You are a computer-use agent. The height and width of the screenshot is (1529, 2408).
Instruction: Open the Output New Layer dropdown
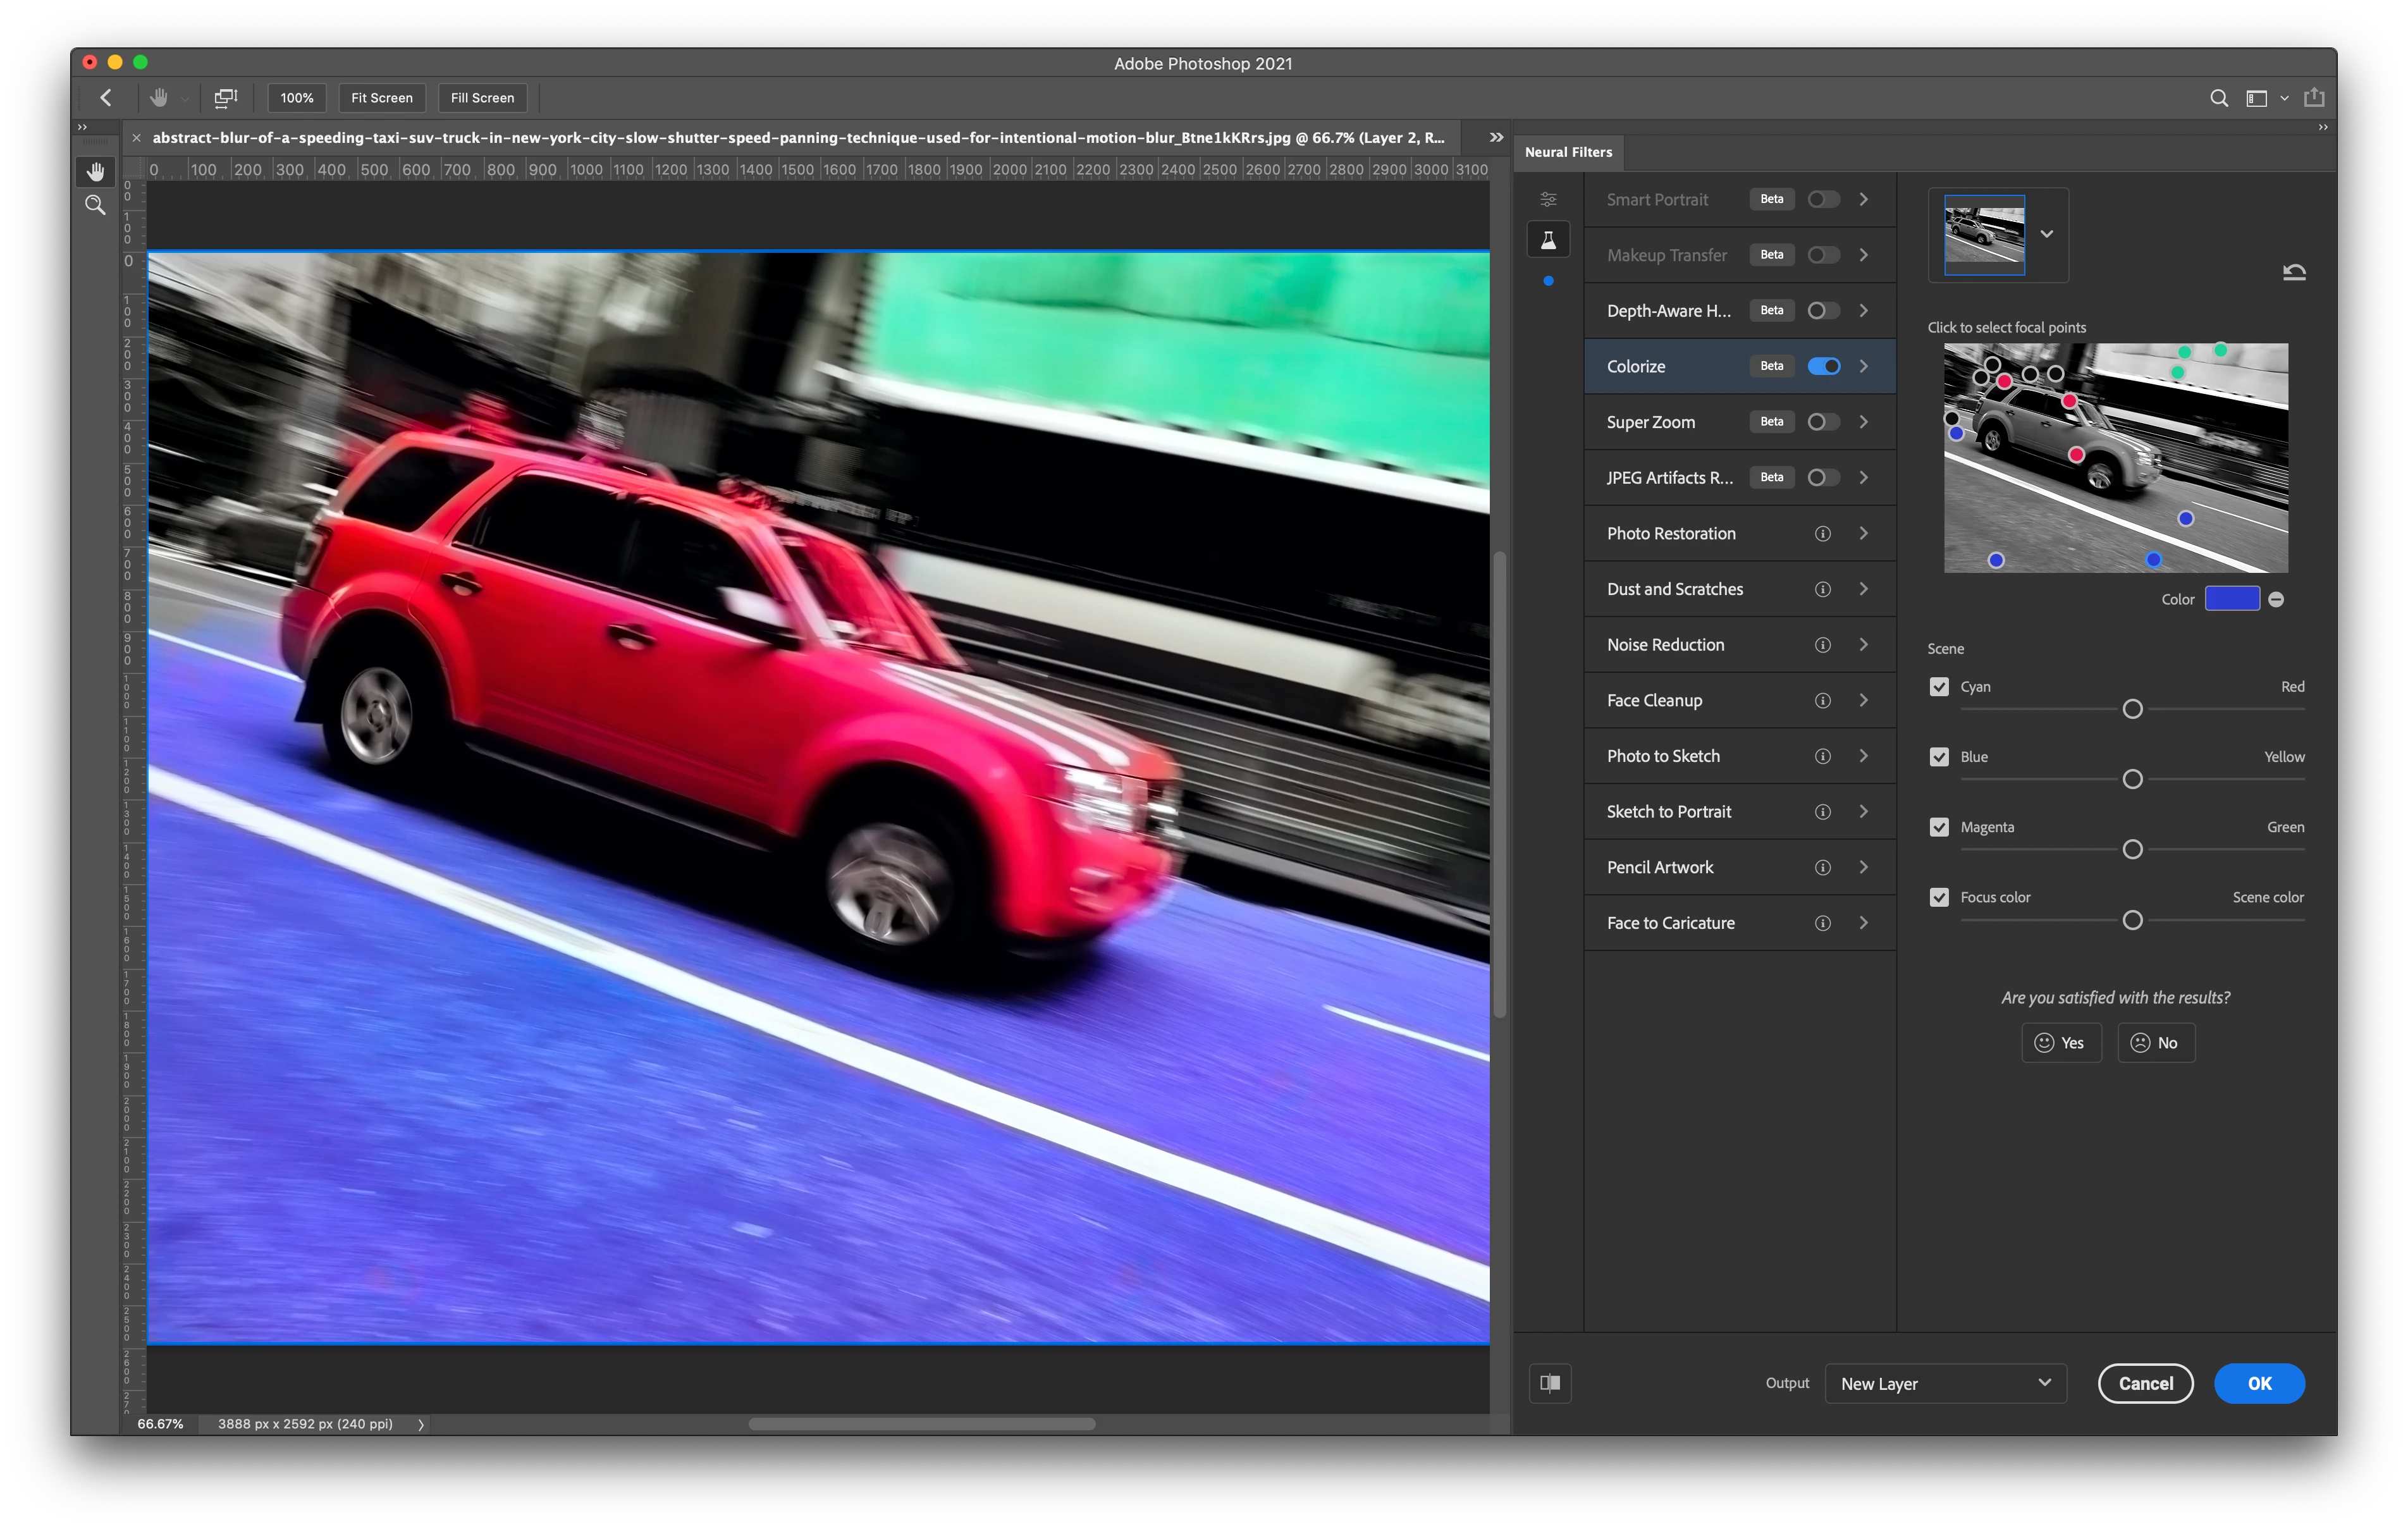click(x=1945, y=1383)
